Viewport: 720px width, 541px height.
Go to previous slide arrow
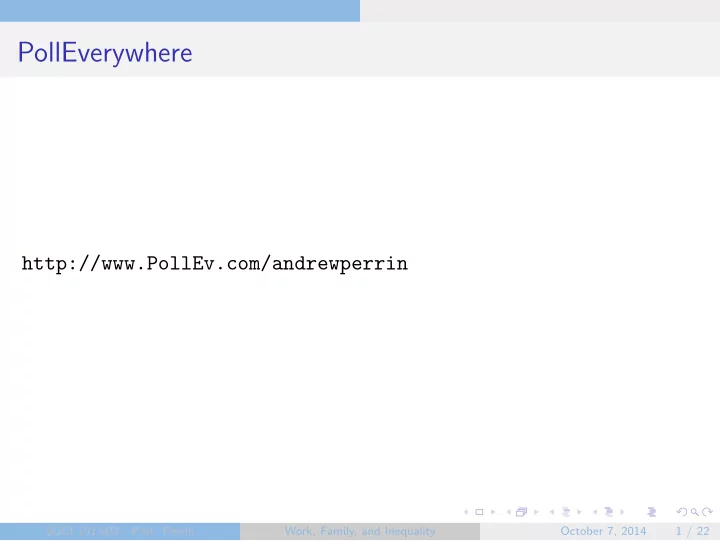tap(466, 512)
